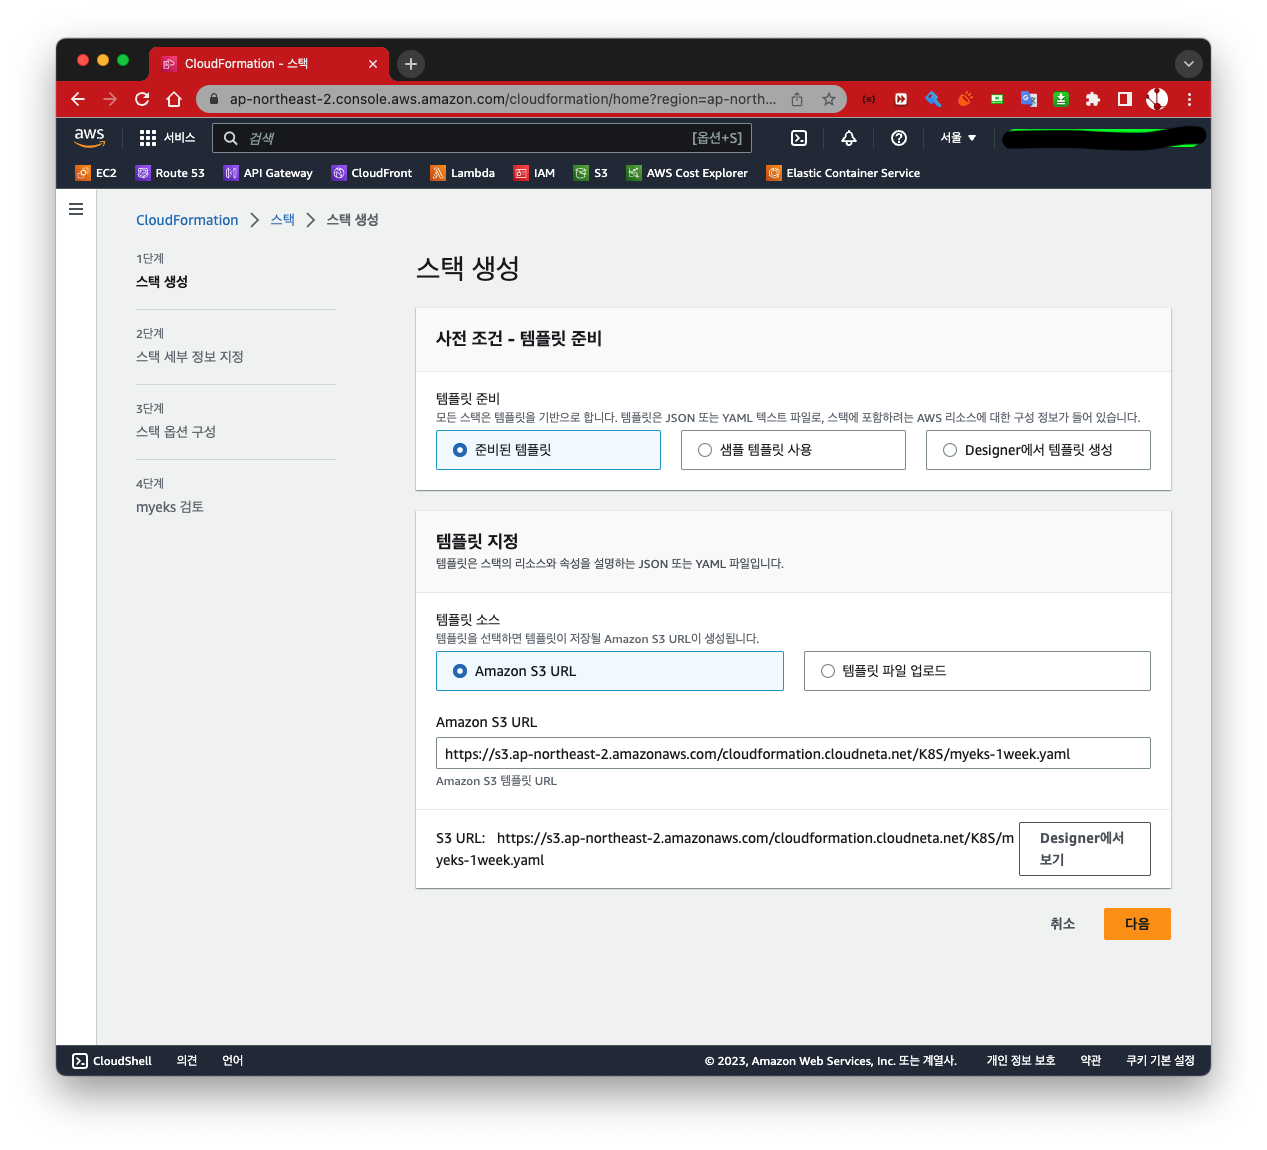The width and height of the screenshot is (1267, 1150).
Task: Click 3단계 스택 옵션 구성 step
Action: click(176, 421)
